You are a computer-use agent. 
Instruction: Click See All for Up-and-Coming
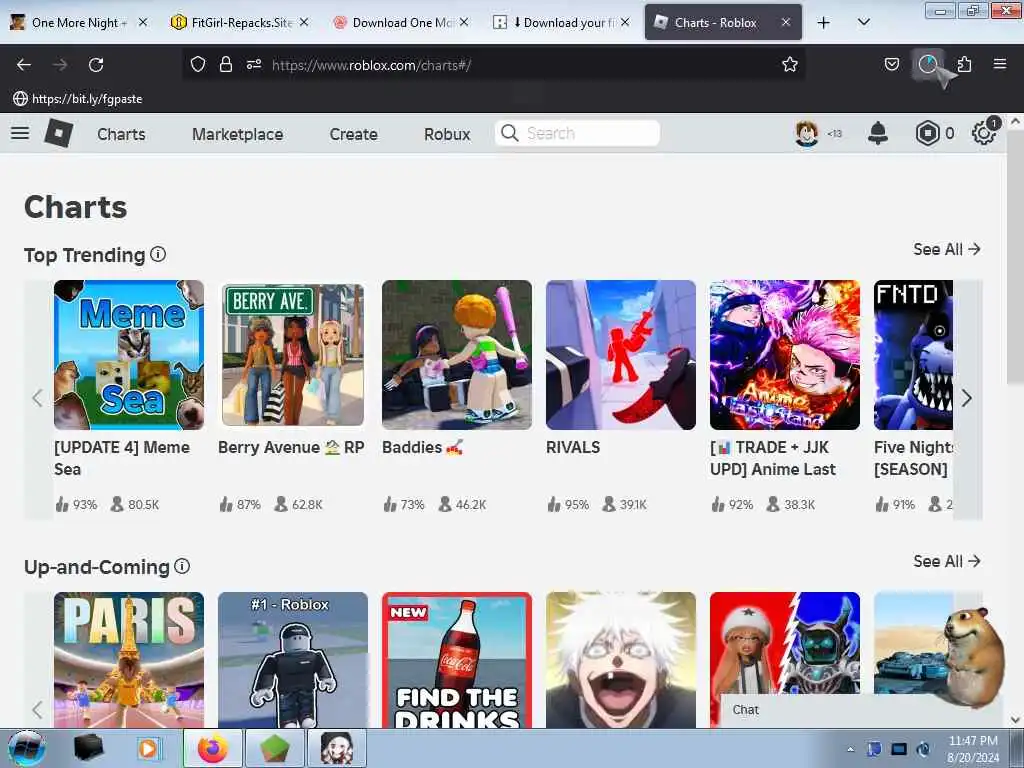pos(947,561)
